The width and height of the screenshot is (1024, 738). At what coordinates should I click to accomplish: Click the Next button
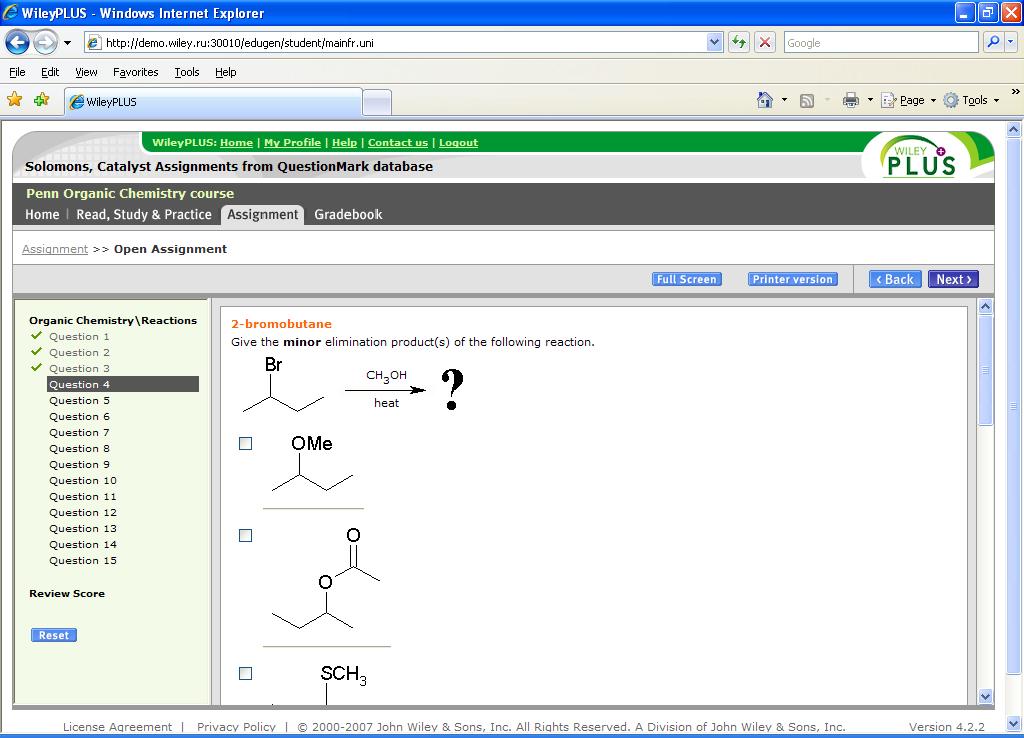click(x=953, y=279)
